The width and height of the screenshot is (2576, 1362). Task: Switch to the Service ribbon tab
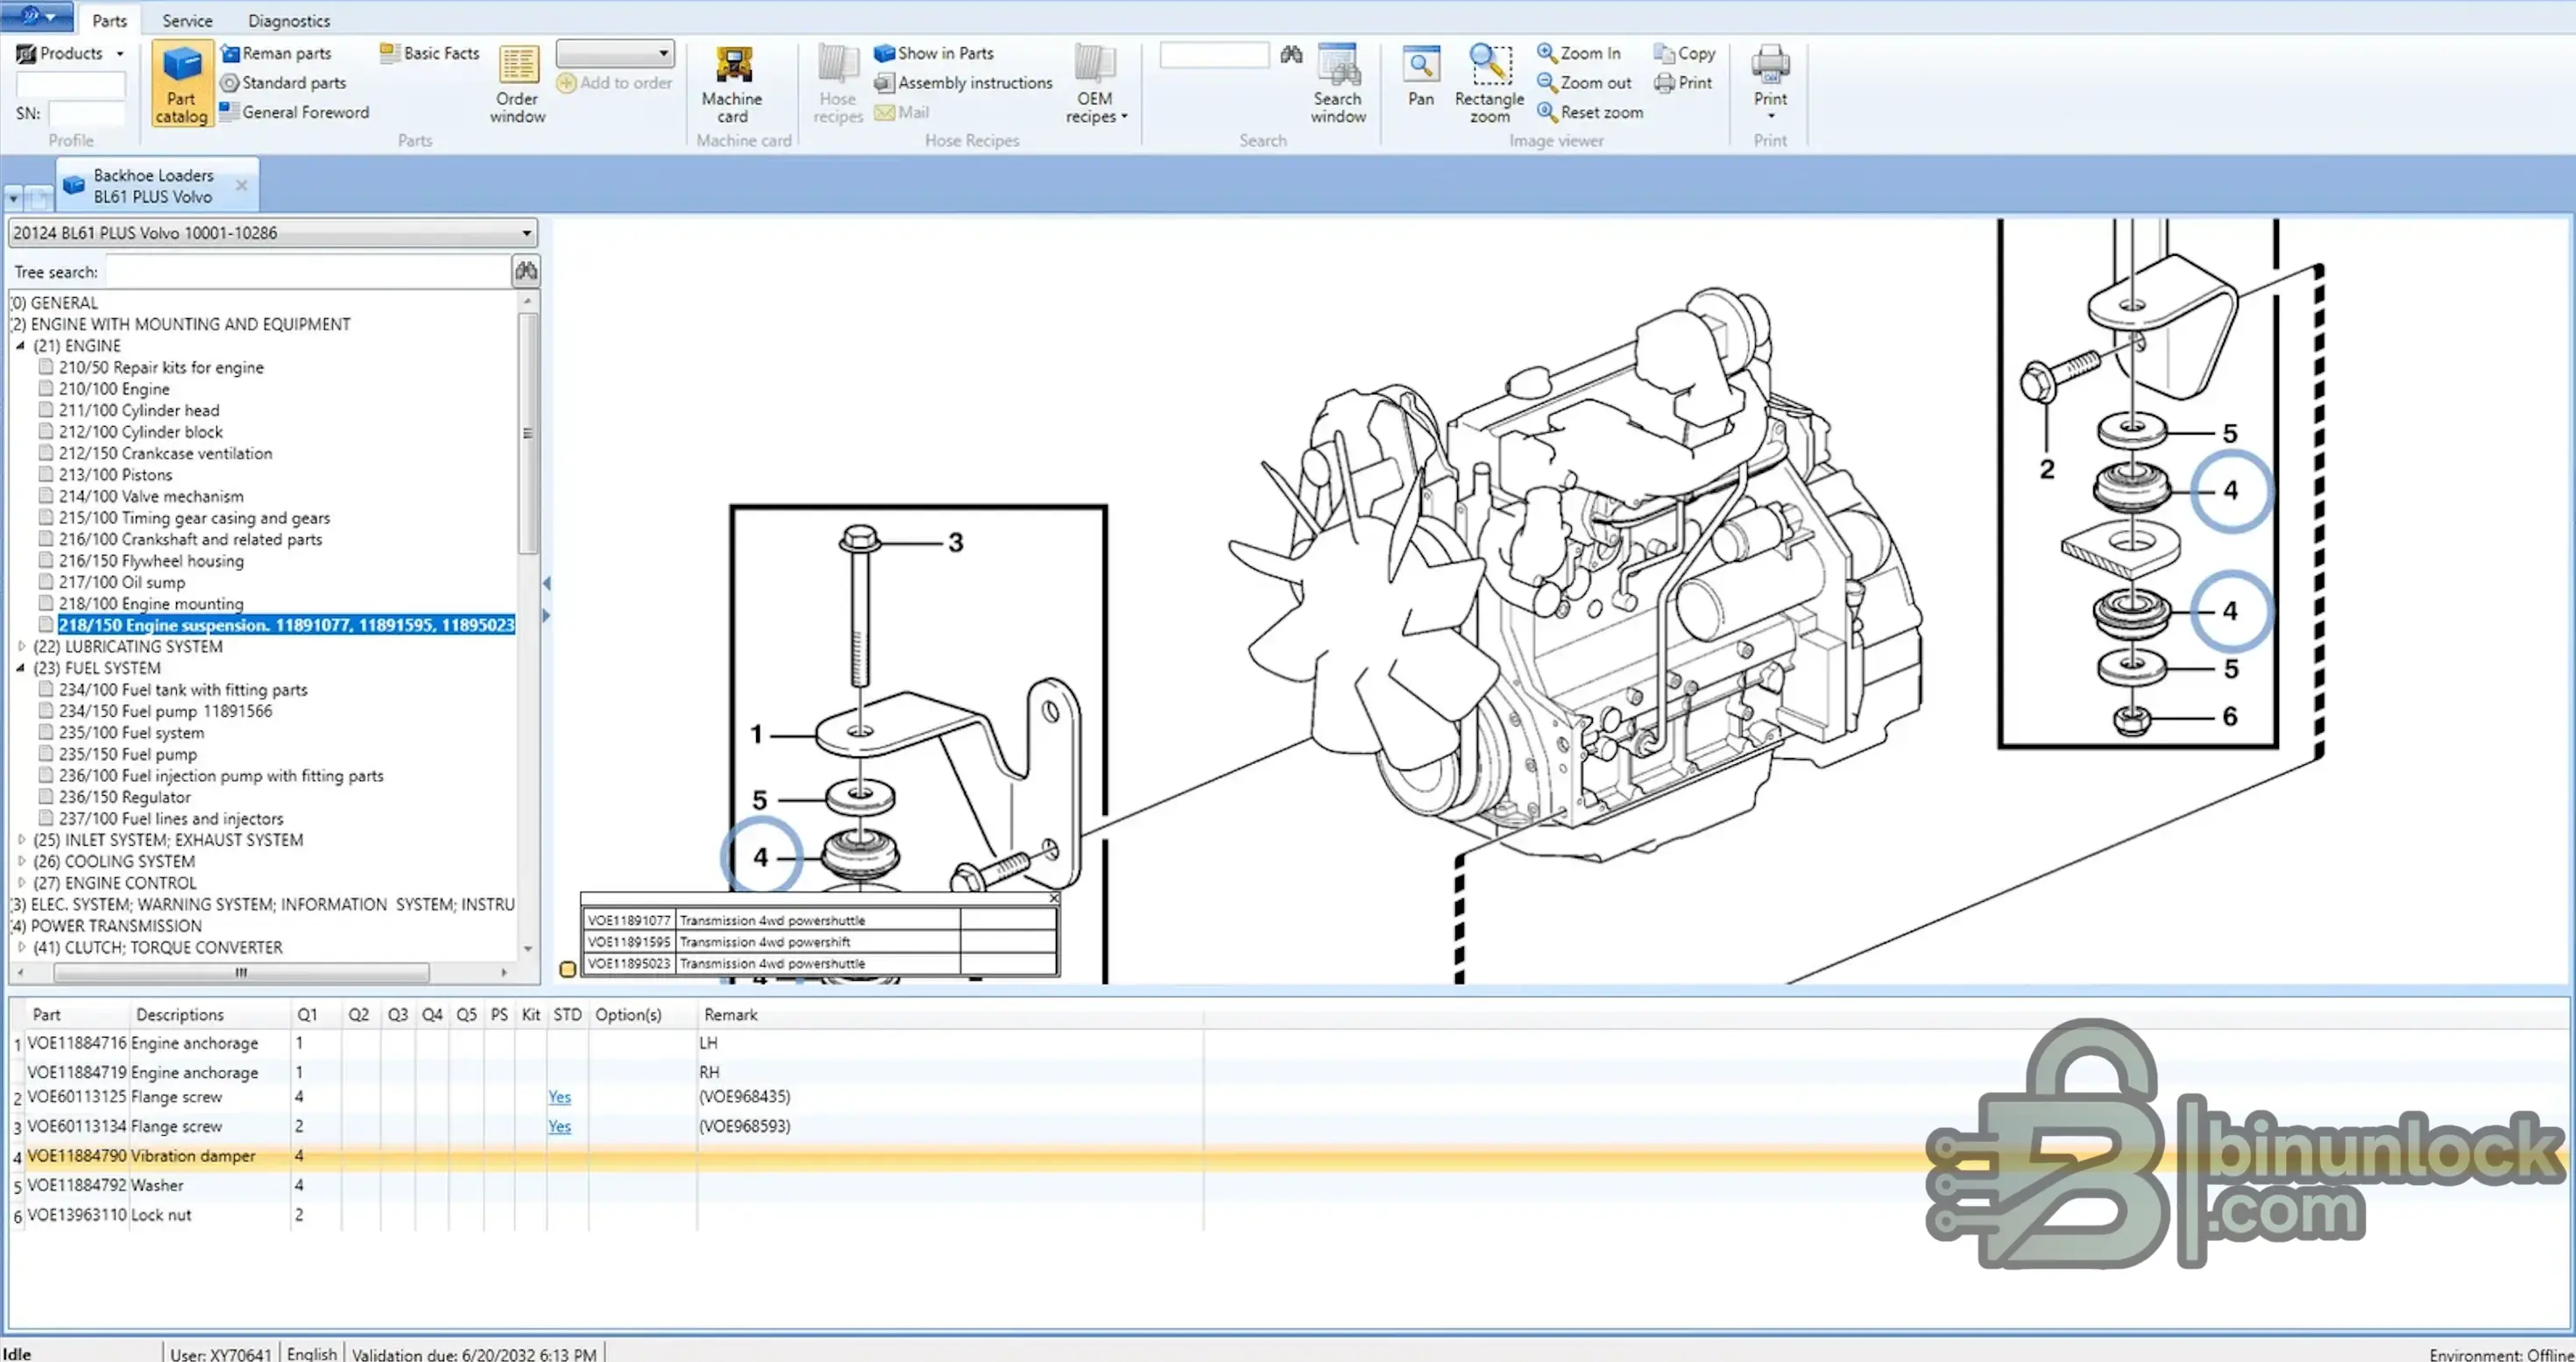tap(187, 20)
